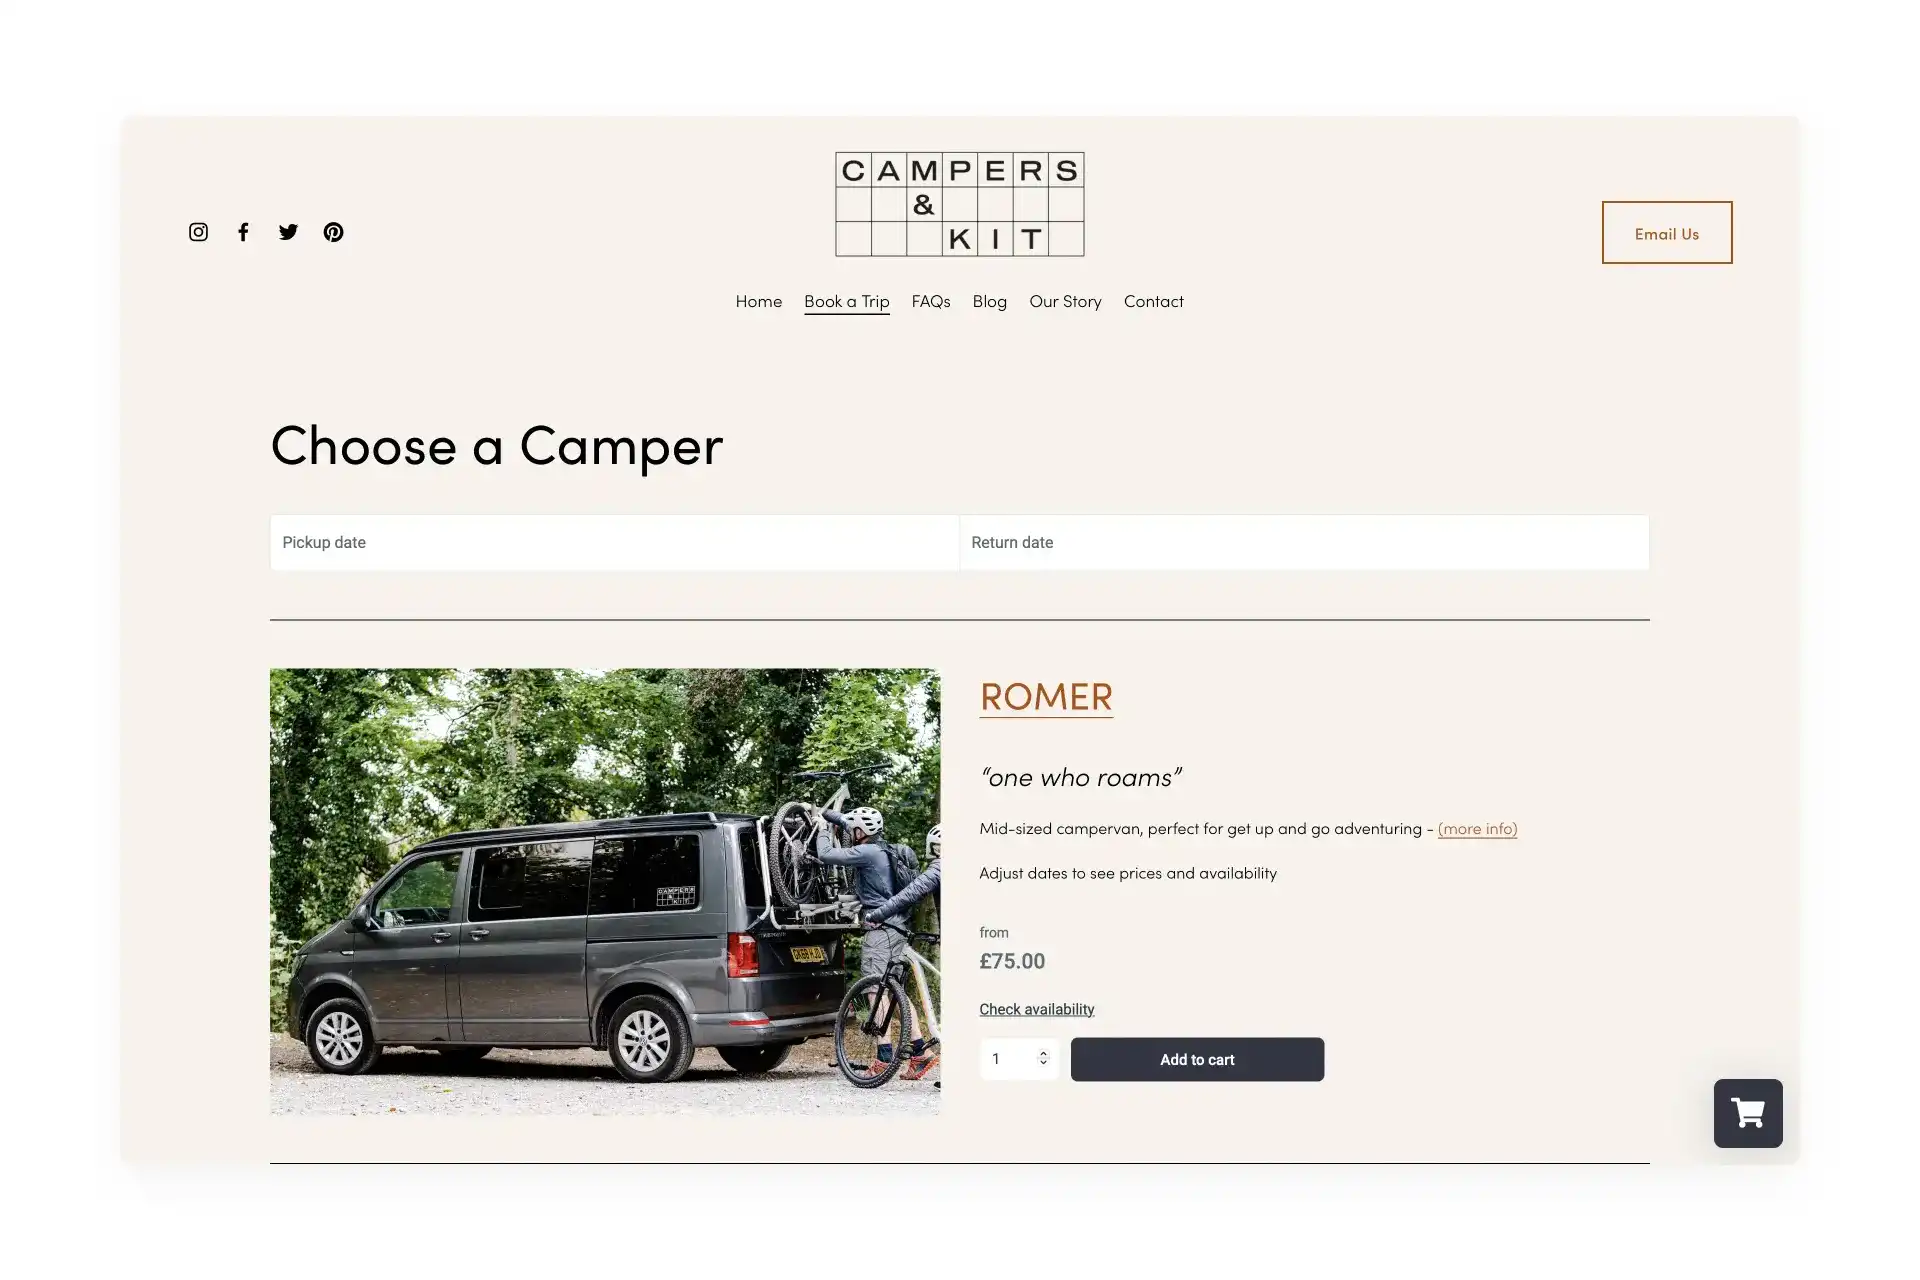This screenshot has width=1920, height=1280.
Task: Open the Pickup date field
Action: (x=614, y=541)
